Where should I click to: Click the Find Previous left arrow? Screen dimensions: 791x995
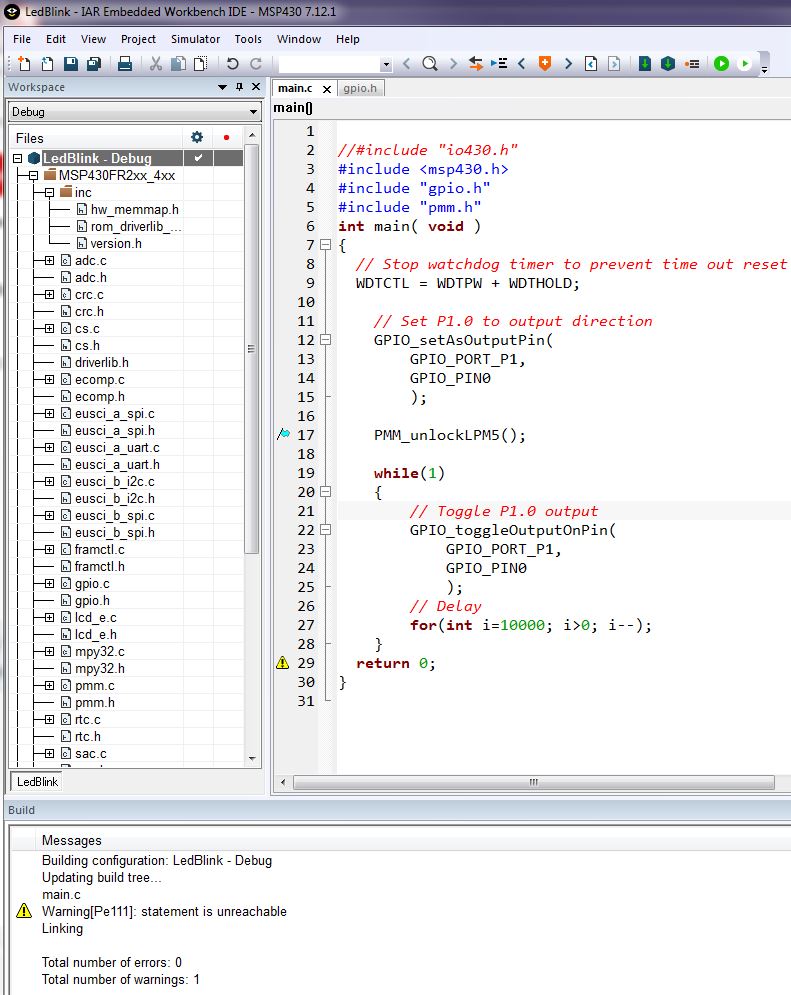click(x=407, y=63)
